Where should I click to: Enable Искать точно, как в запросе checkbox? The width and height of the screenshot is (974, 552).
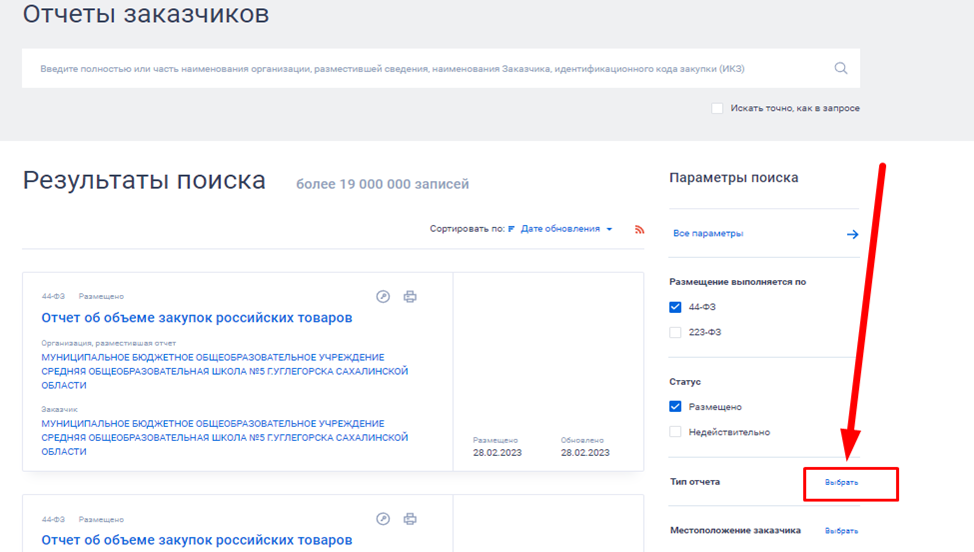pos(717,108)
